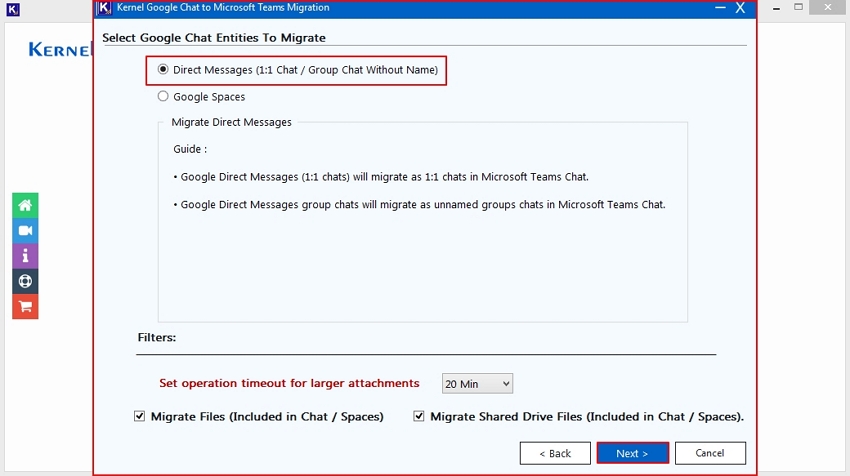
Task: Close the migration dialog with the X
Action: pos(740,8)
